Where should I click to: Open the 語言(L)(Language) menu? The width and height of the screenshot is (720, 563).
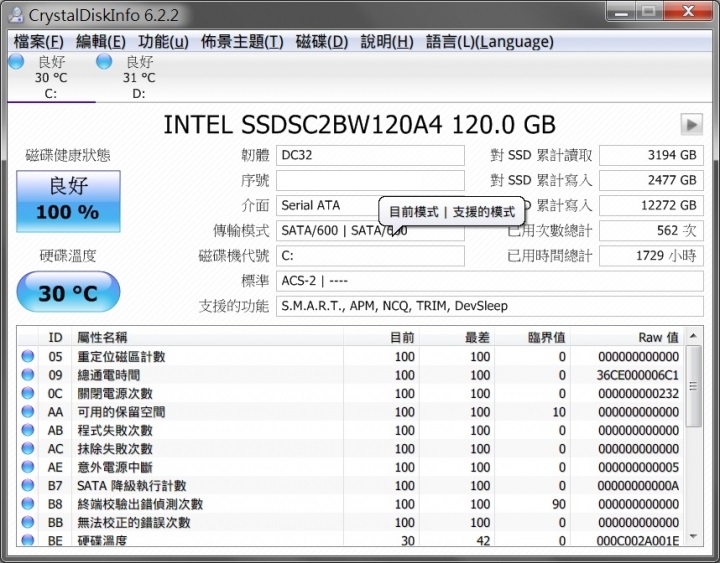click(489, 42)
